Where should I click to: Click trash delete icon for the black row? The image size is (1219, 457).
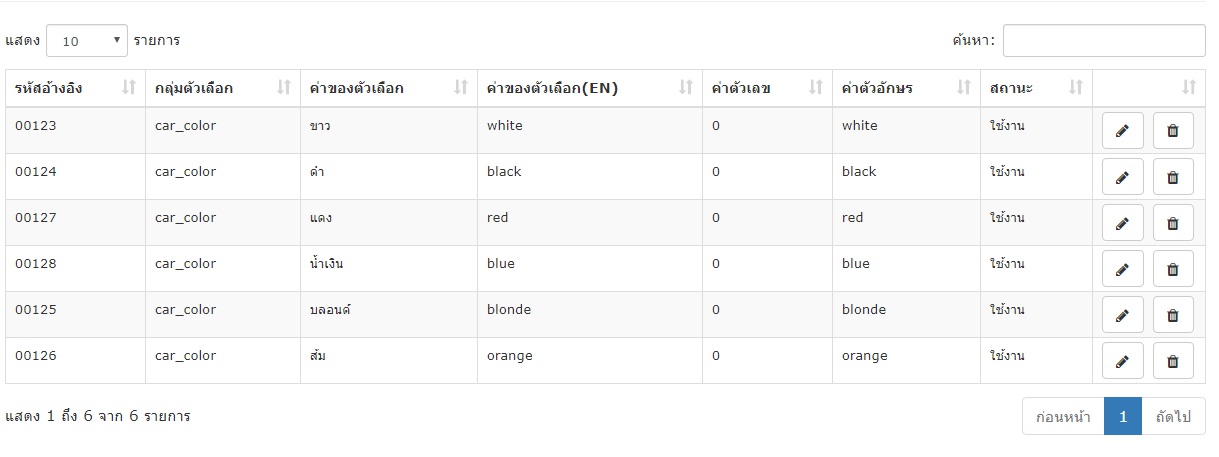[x=1173, y=177]
